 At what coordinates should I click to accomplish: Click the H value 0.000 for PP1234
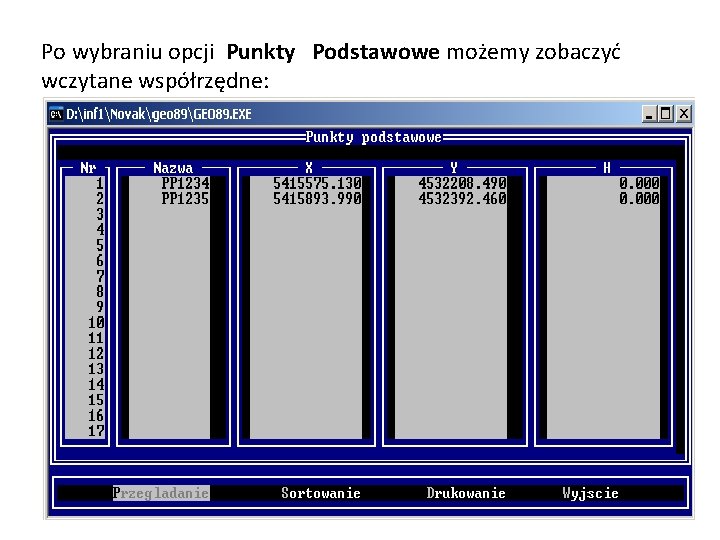[x=639, y=183]
